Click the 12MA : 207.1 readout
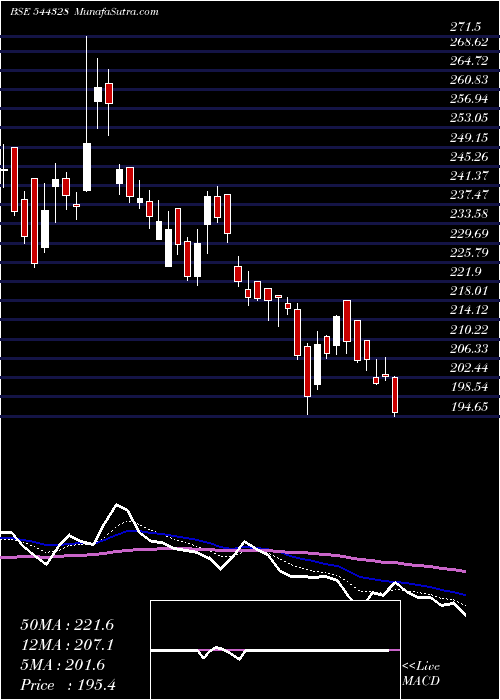500x700 pixels. pyautogui.click(x=67, y=645)
